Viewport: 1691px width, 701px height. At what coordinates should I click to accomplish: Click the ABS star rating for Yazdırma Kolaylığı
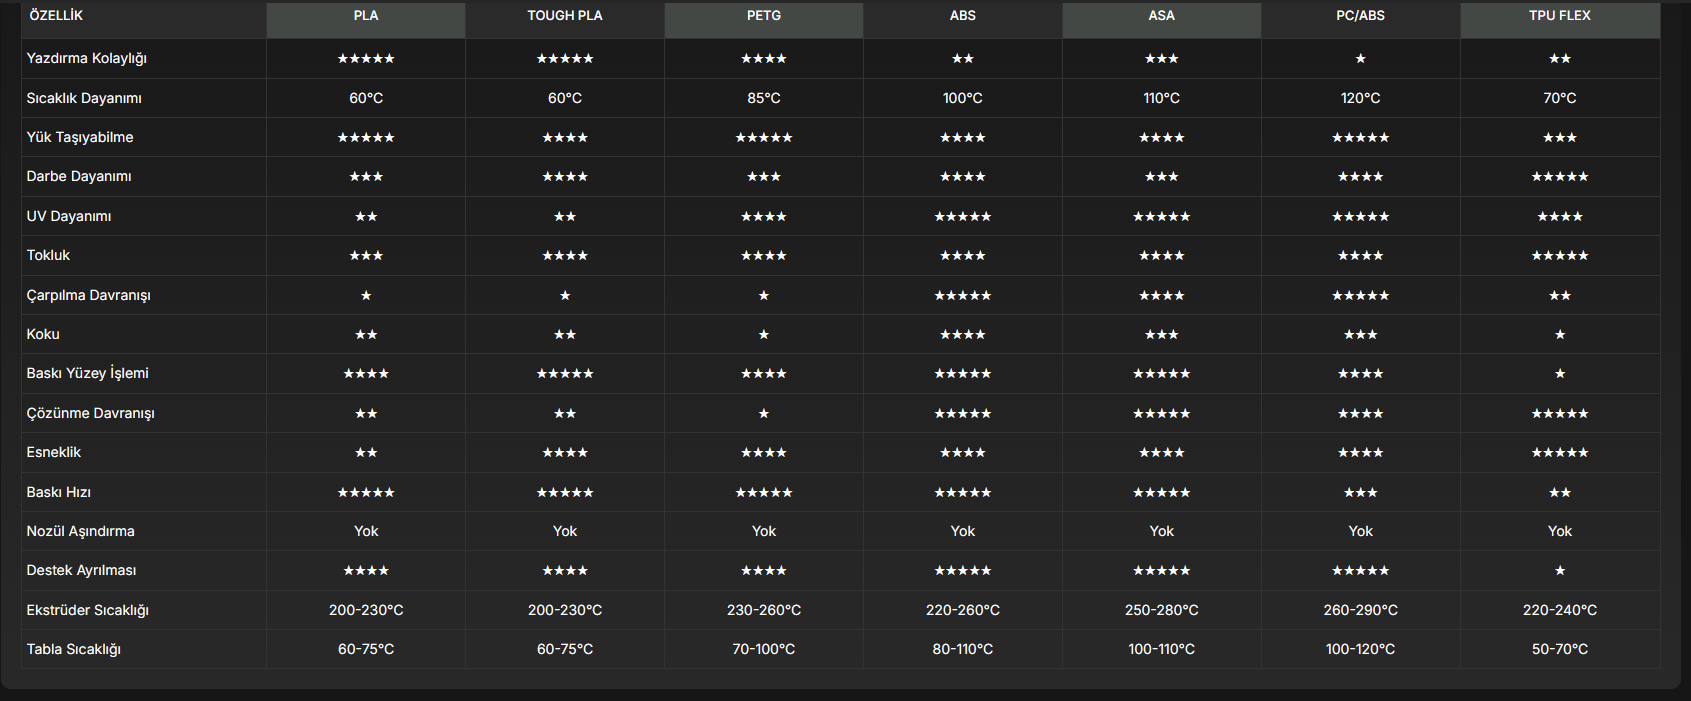coord(963,59)
